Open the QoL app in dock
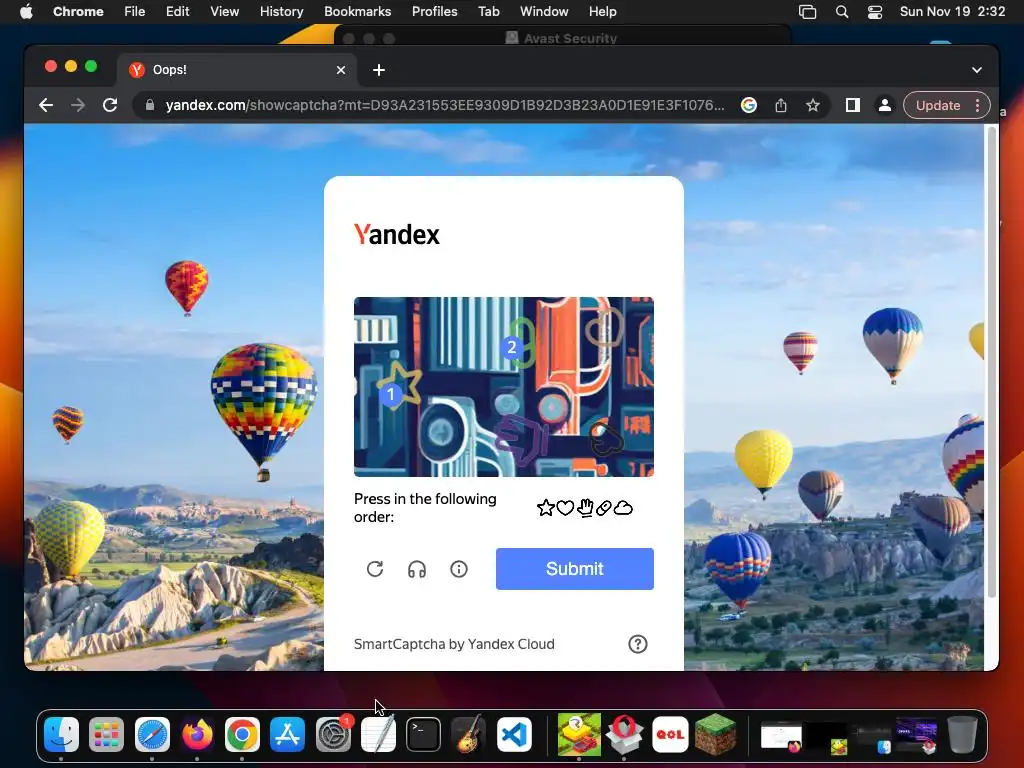This screenshot has width=1024, height=768. click(670, 735)
